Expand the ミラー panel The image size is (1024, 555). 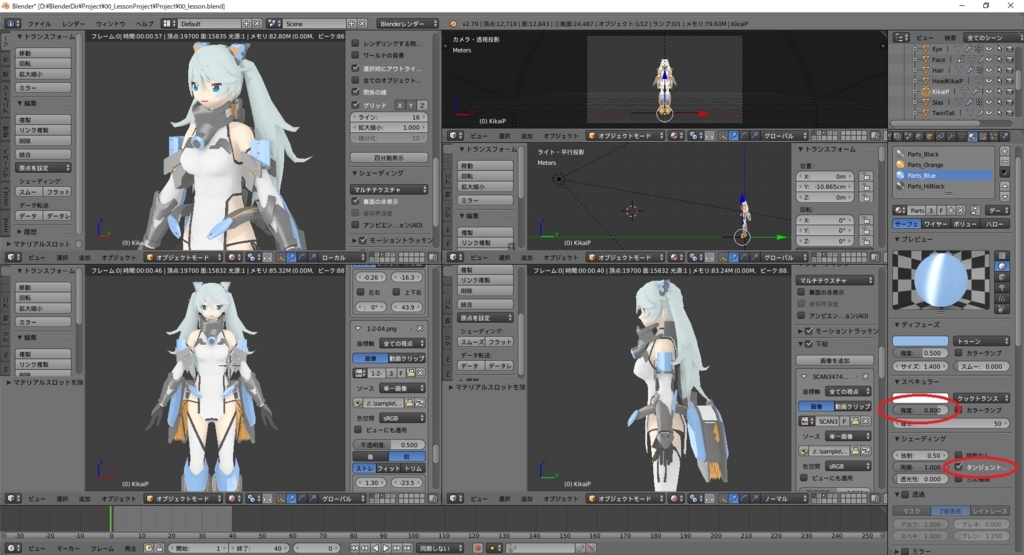coord(897,551)
